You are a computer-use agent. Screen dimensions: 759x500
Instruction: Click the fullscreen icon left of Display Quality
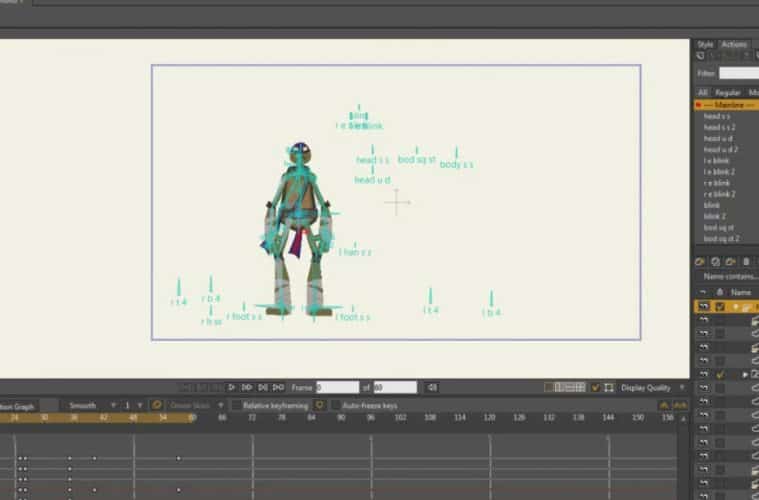click(609, 387)
